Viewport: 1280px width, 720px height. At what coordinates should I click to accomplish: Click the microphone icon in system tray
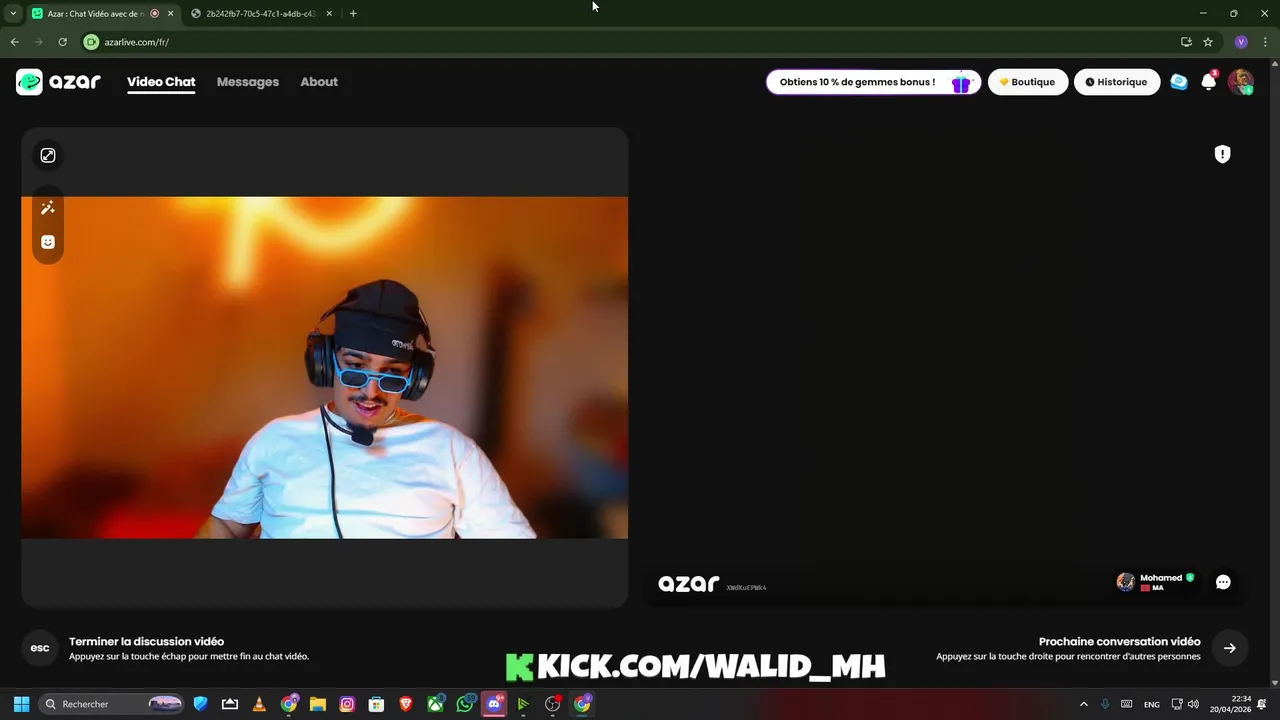(x=1105, y=704)
